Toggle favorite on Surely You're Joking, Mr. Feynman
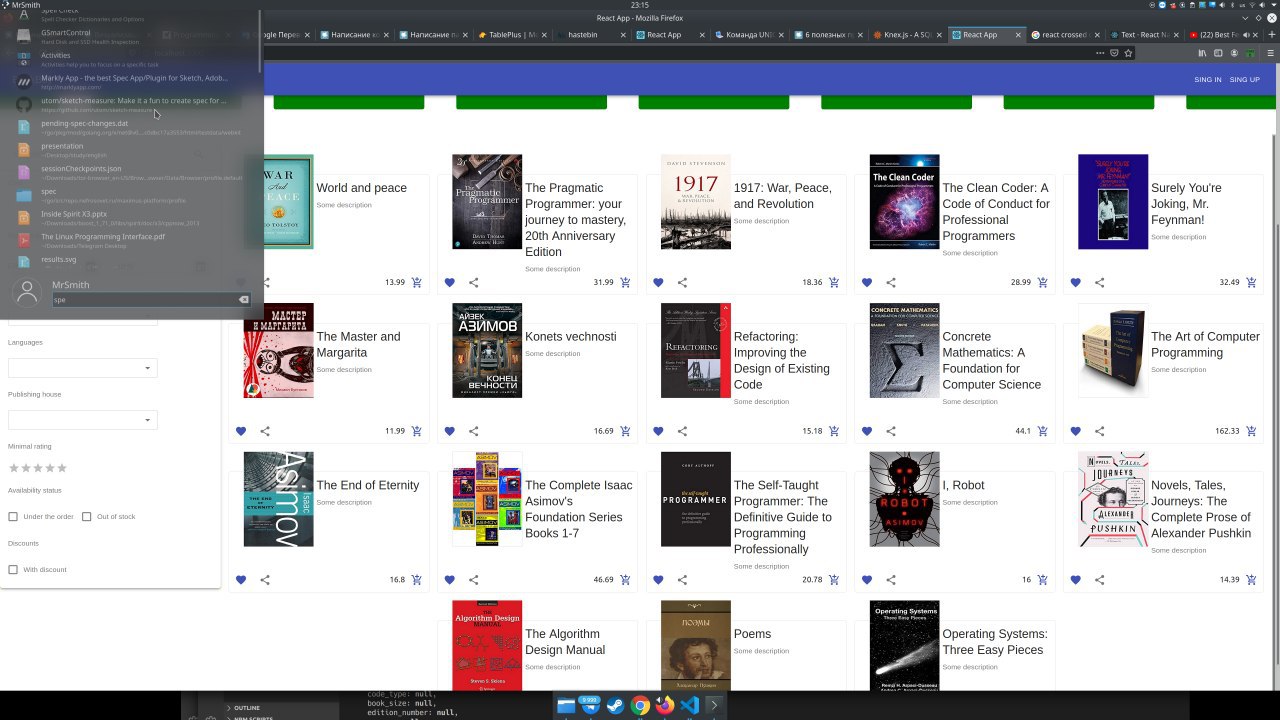Viewport: 1280px width, 720px height. (1076, 283)
